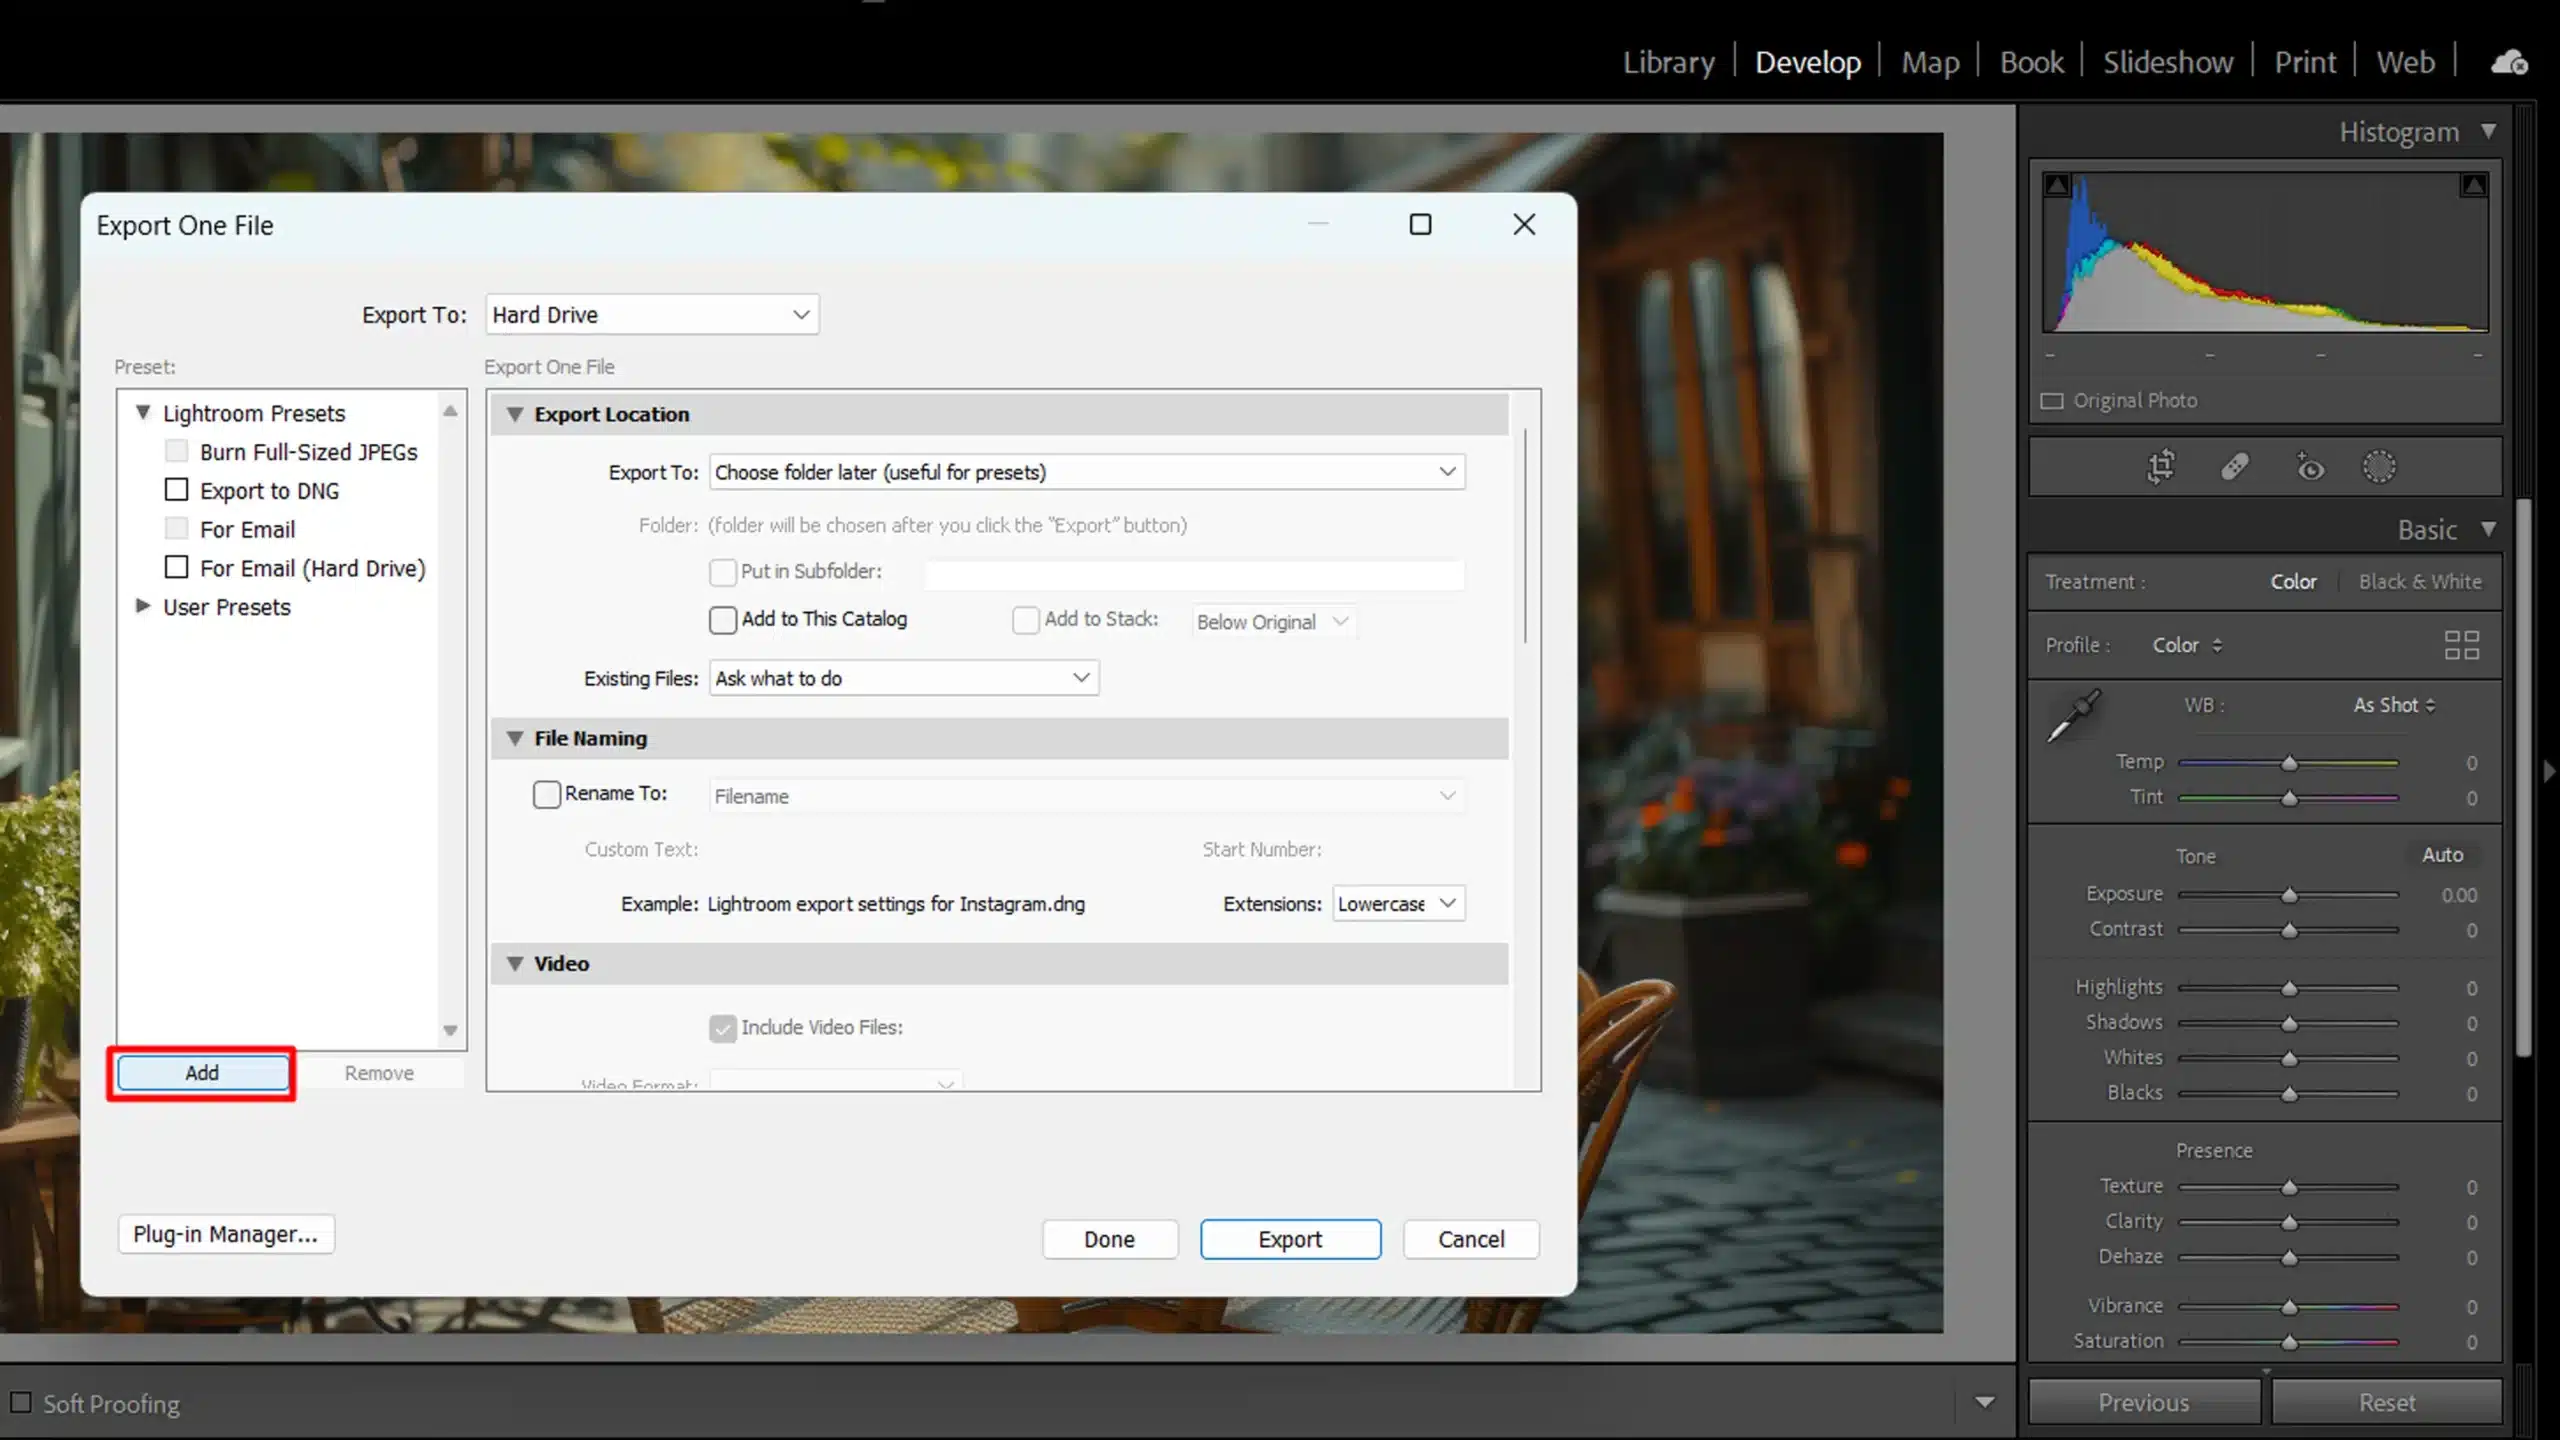
Task: Enable Add to This Catalog checkbox
Action: coord(723,619)
